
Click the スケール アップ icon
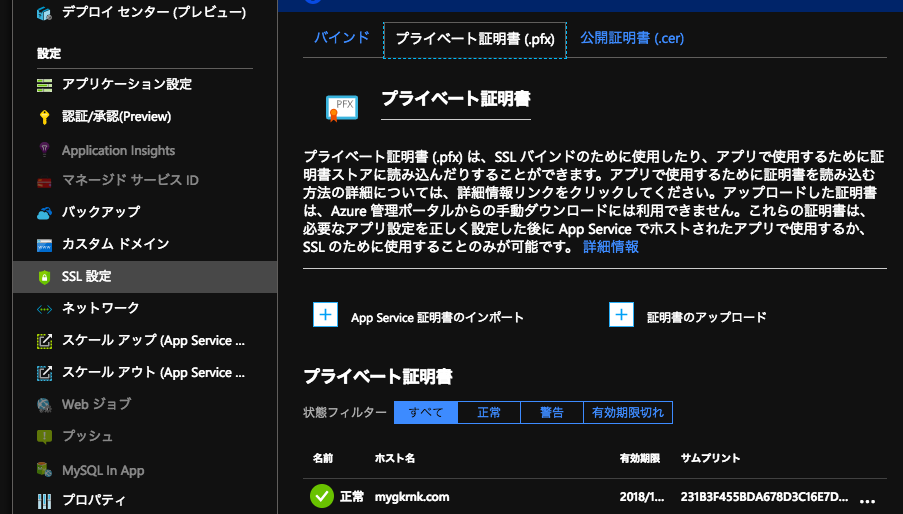[44, 341]
